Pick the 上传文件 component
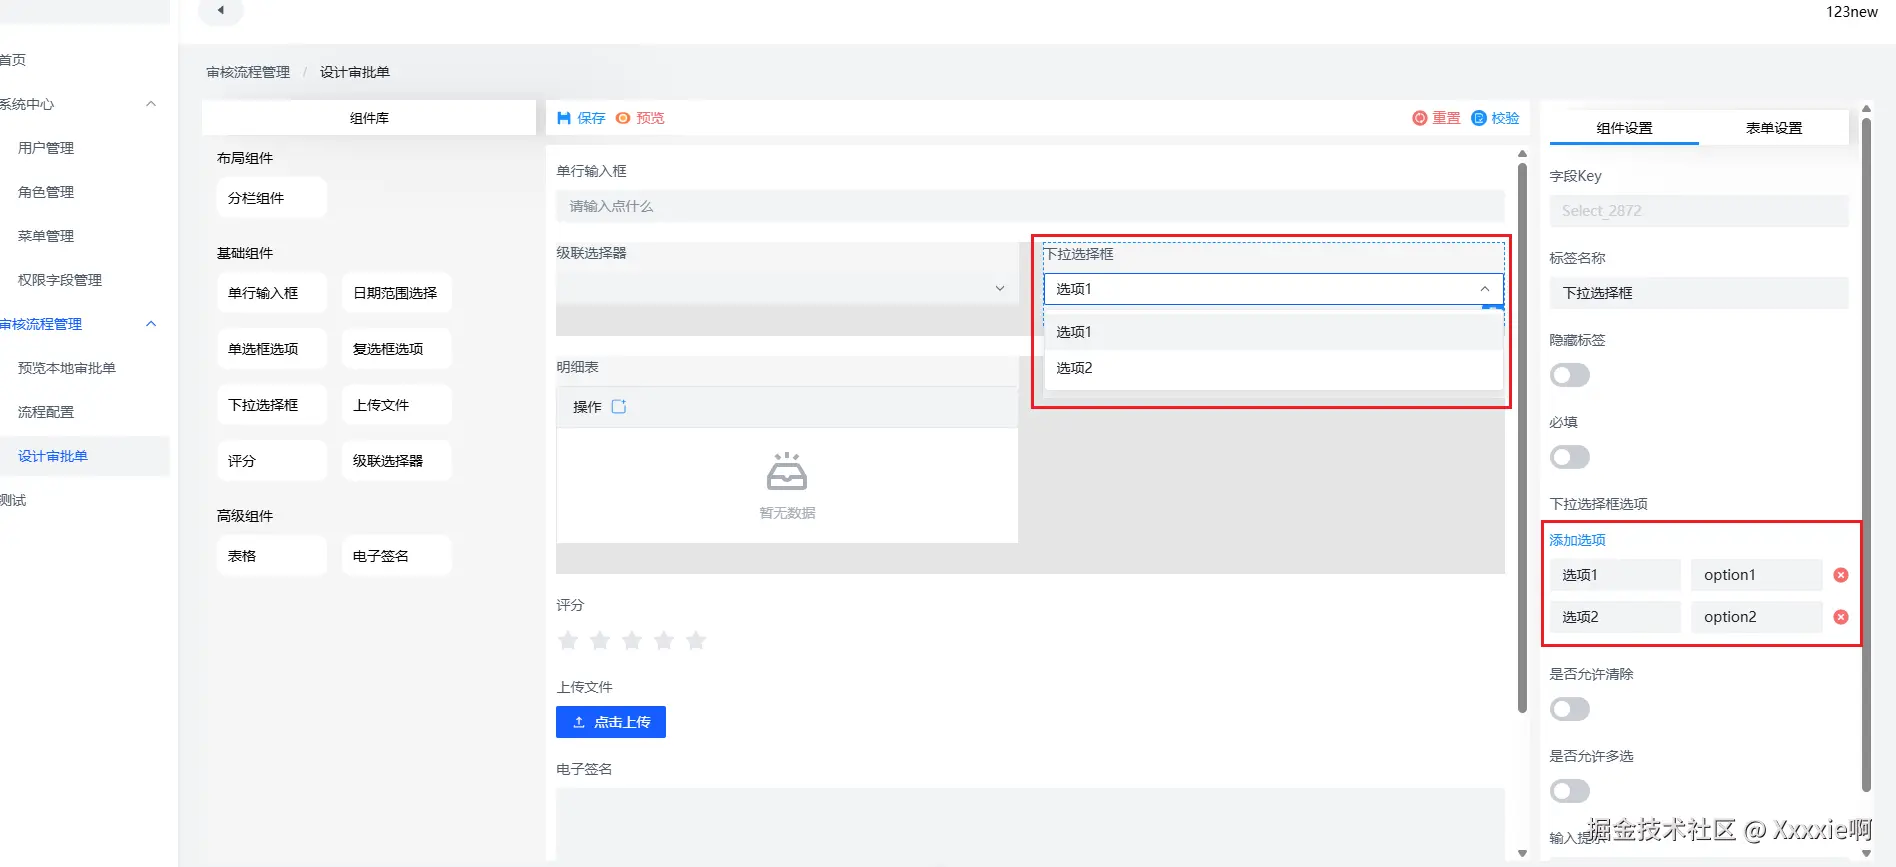 point(397,405)
